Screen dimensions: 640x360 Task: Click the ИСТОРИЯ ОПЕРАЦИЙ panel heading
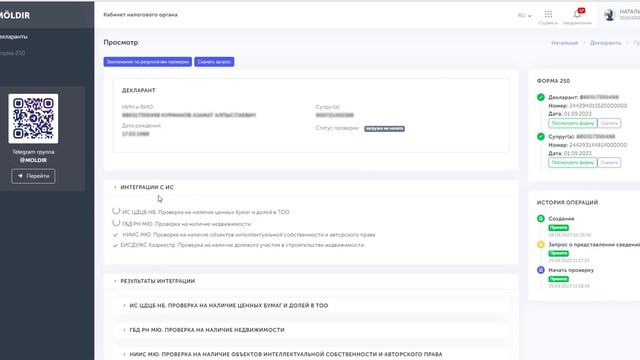[x=567, y=202]
